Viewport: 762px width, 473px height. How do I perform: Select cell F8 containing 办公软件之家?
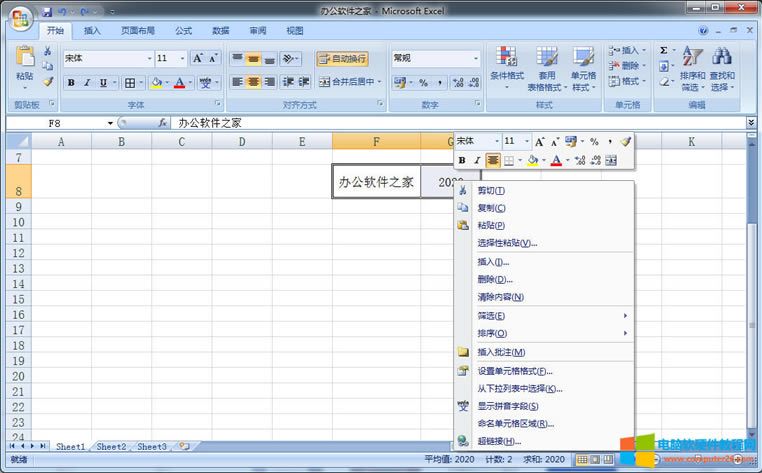376,182
